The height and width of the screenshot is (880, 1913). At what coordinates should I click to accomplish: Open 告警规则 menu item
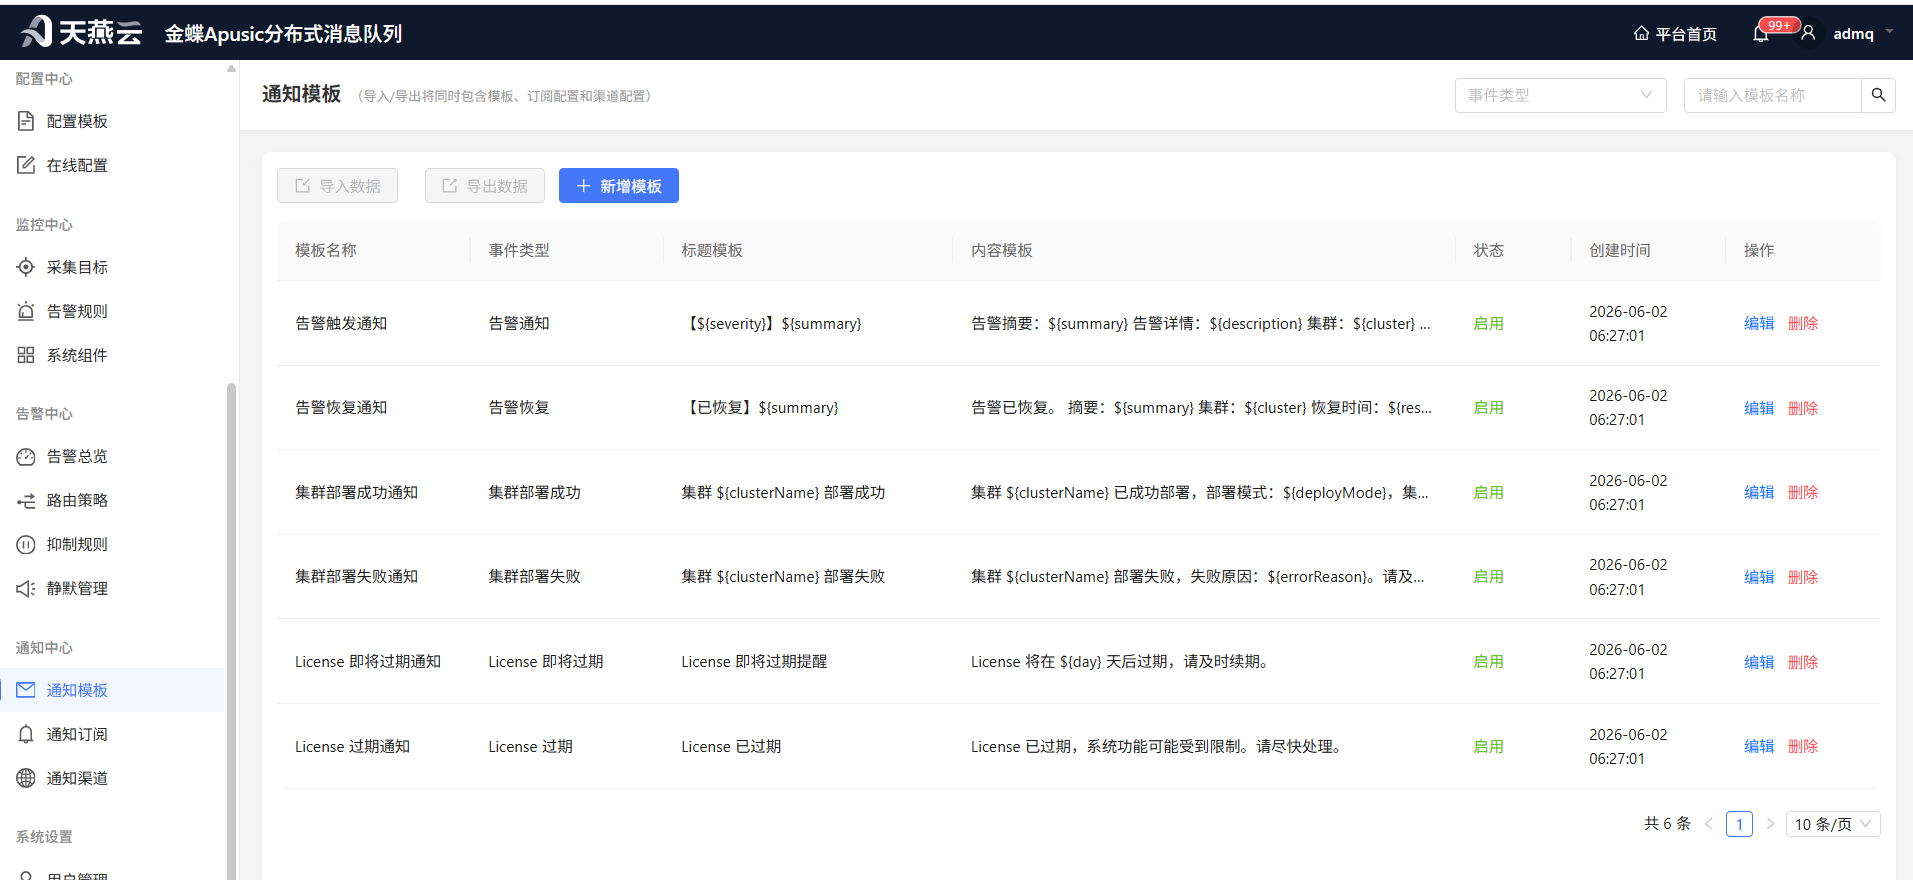[112, 311]
